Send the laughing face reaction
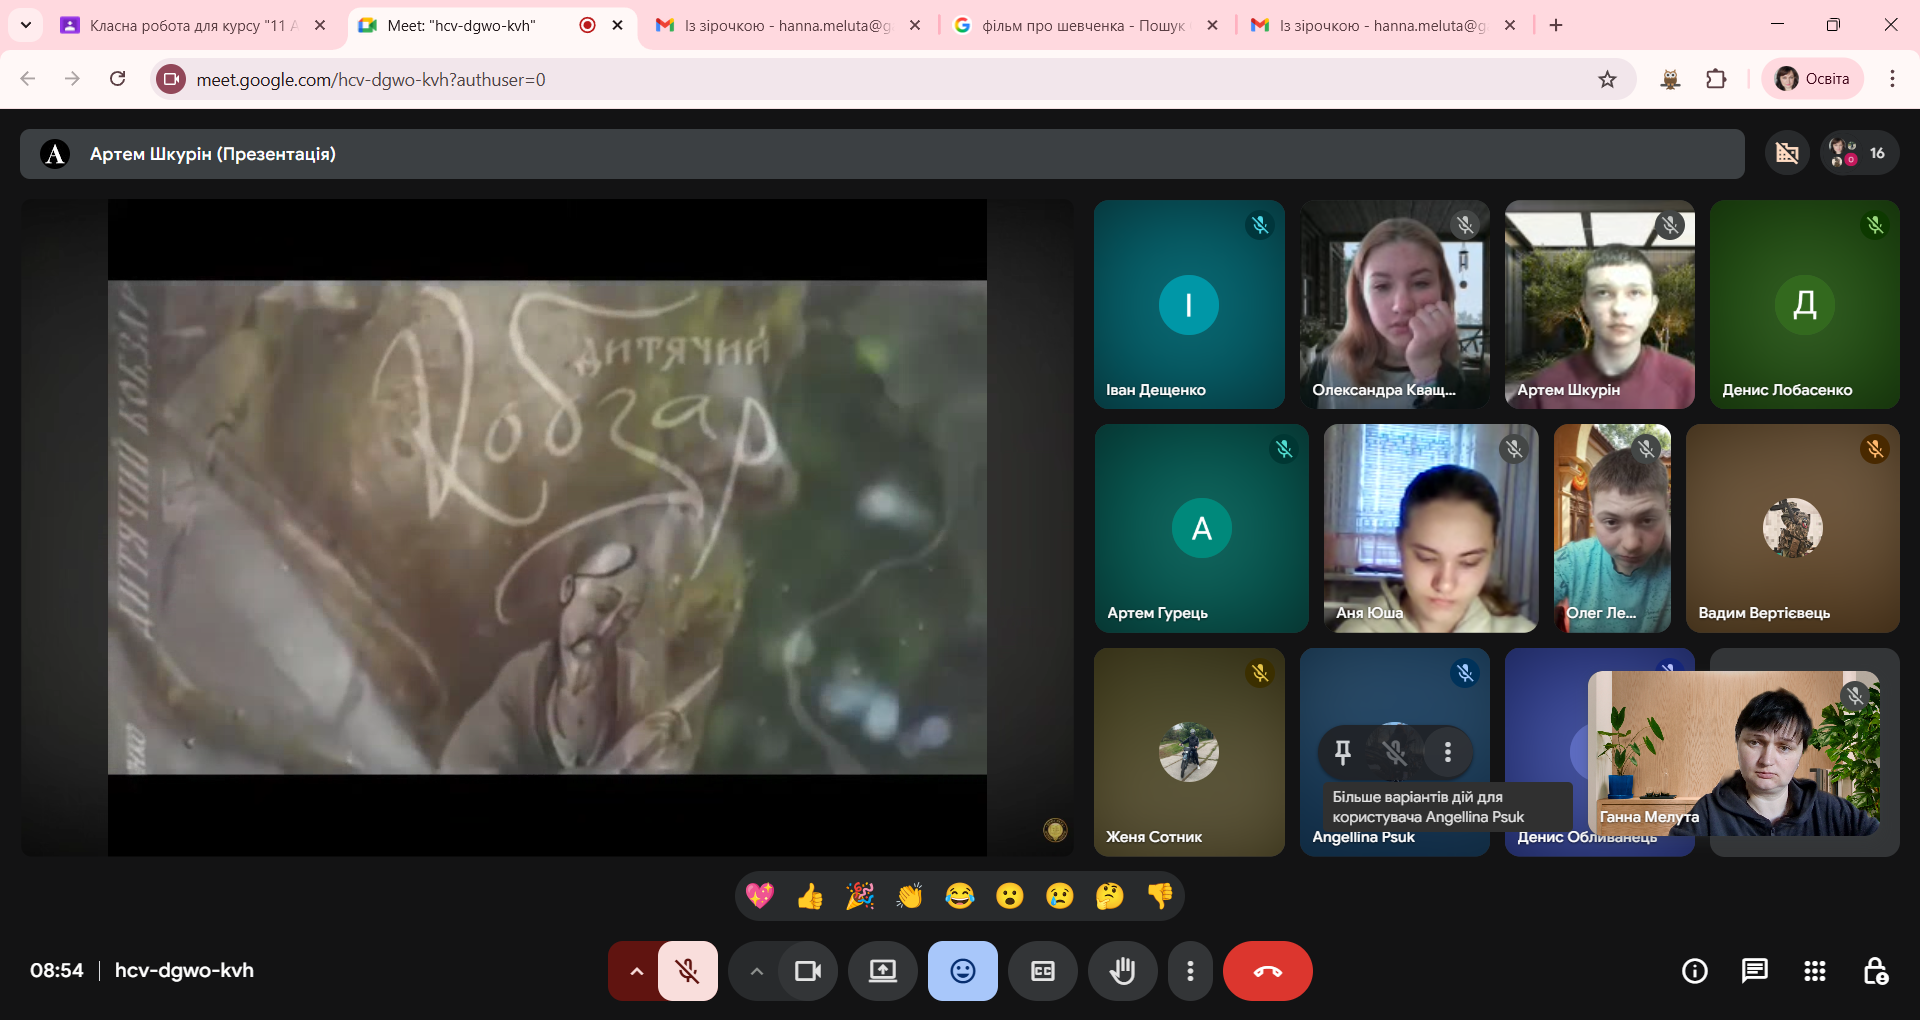 (x=960, y=896)
